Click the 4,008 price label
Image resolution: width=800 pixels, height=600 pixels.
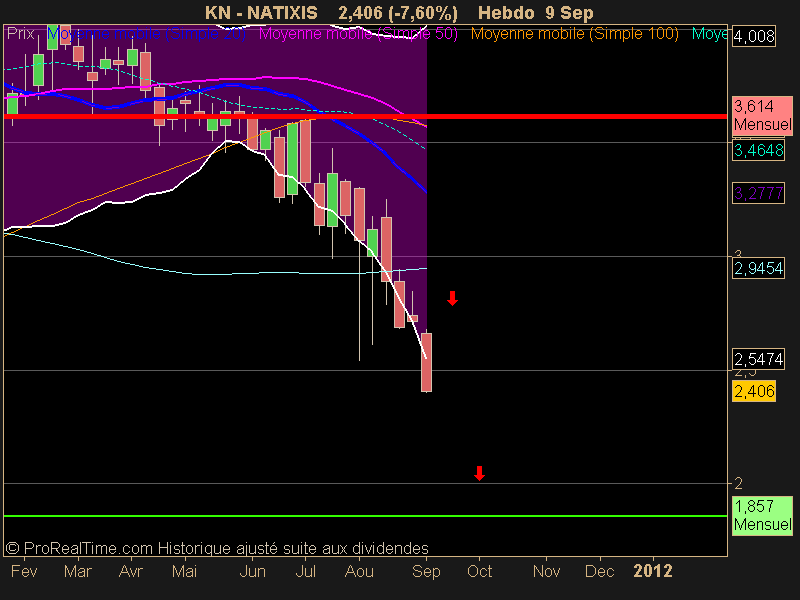click(754, 37)
